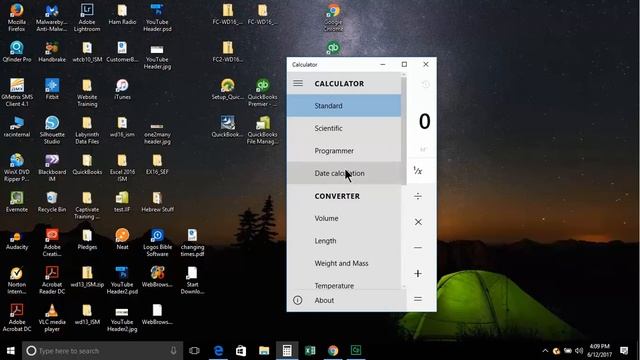Image resolution: width=640 pixels, height=360 pixels.
Task: Open Task View from the taskbar
Action: click(x=194, y=351)
